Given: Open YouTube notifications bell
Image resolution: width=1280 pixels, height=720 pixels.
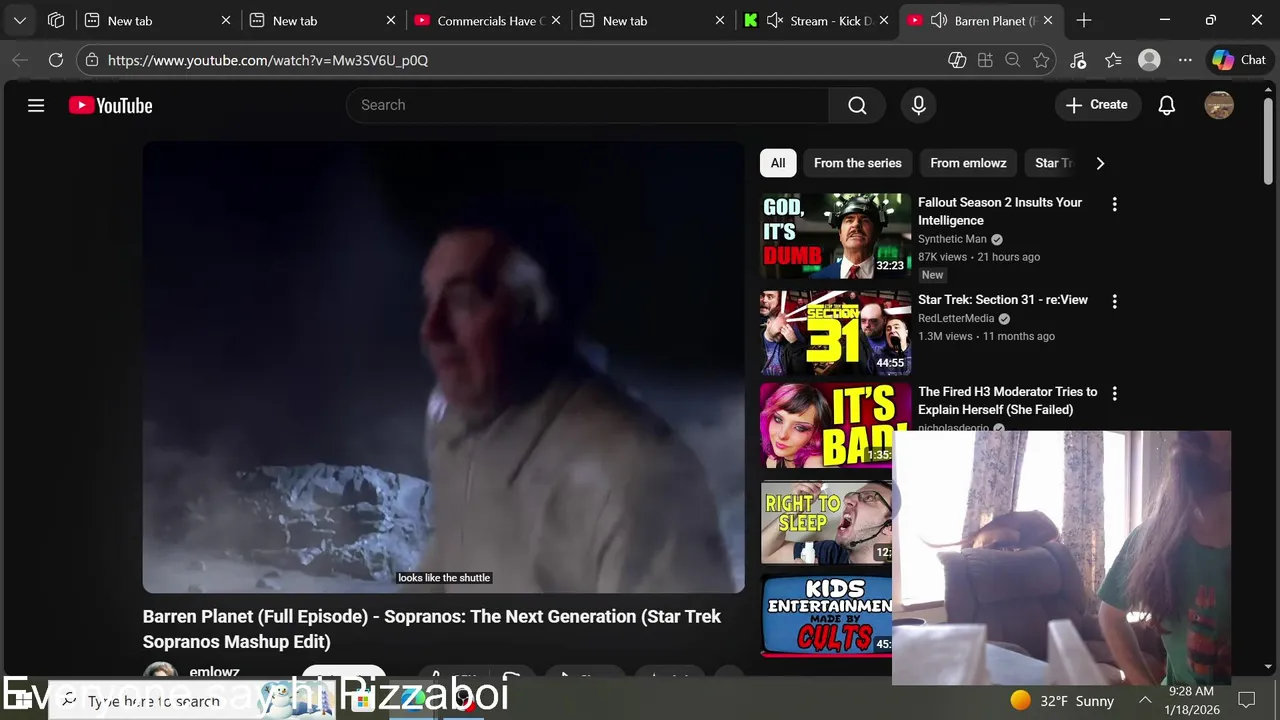Looking at the screenshot, I should point(1167,105).
